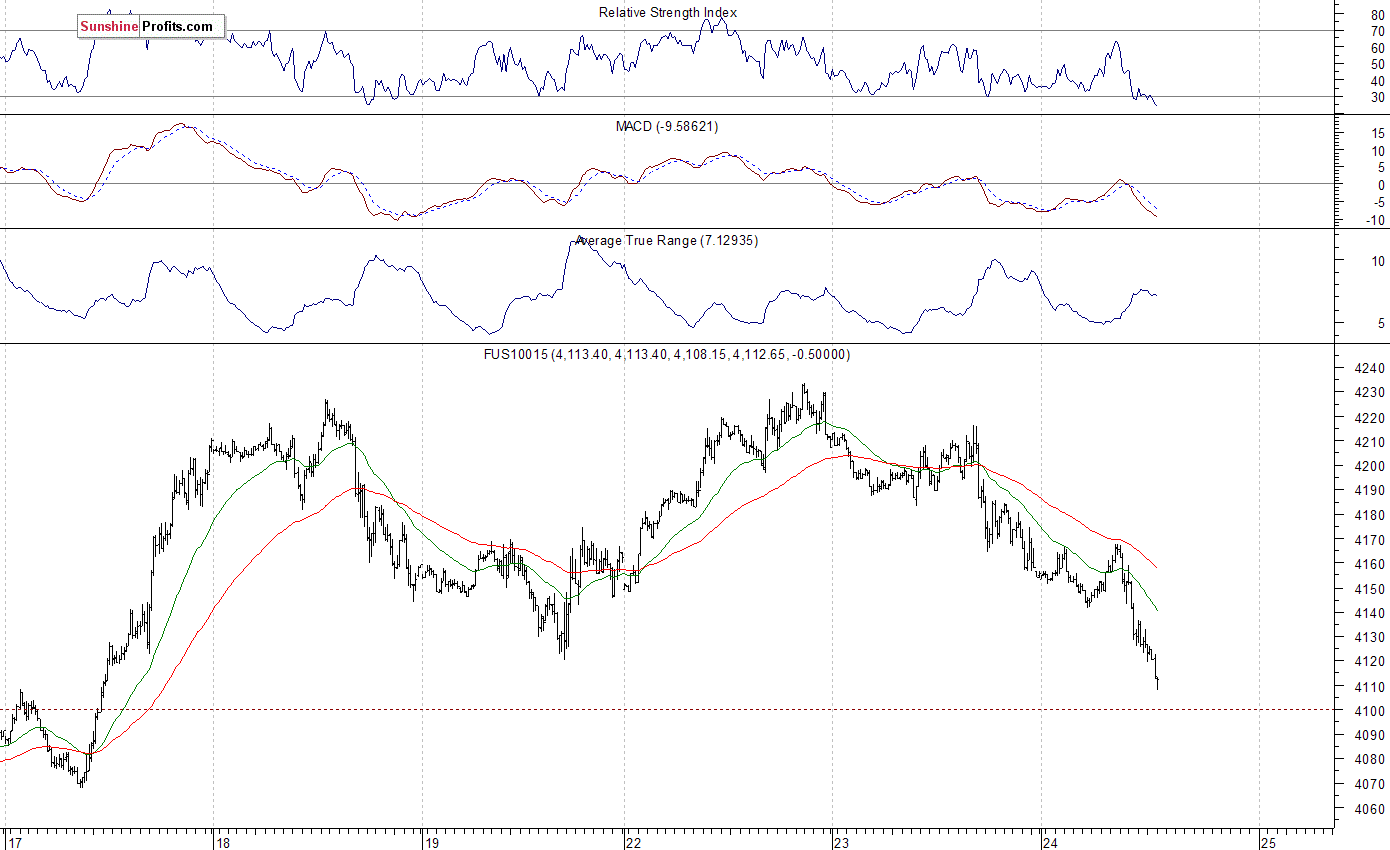1390x850 pixels.
Task: Click the 4100 price axis label
Action: [x=1369, y=711]
